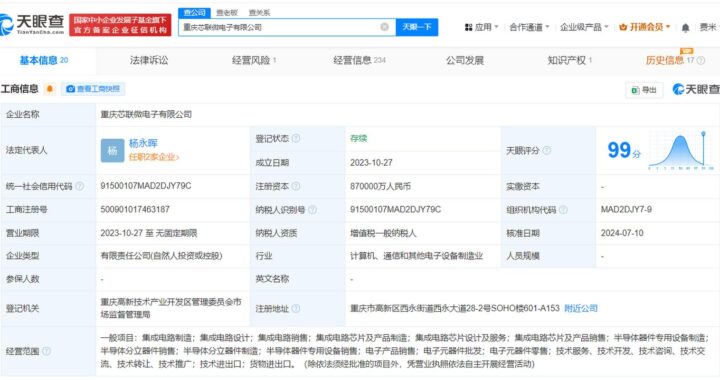The width and height of the screenshot is (720, 380).
Task: Click the 组织机构代码 value MAD2DJY7-9
Action: 626,210
